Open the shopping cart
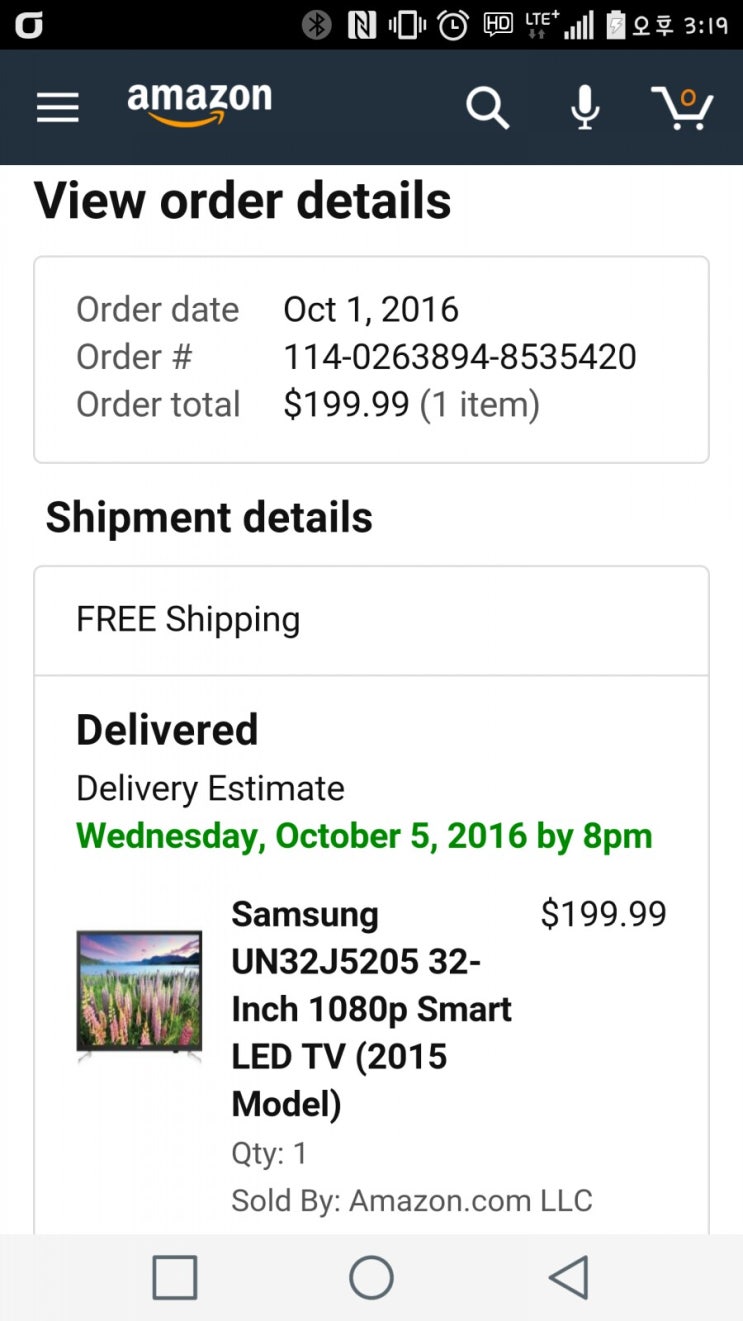Viewport: 743px width, 1321px height. pos(682,107)
